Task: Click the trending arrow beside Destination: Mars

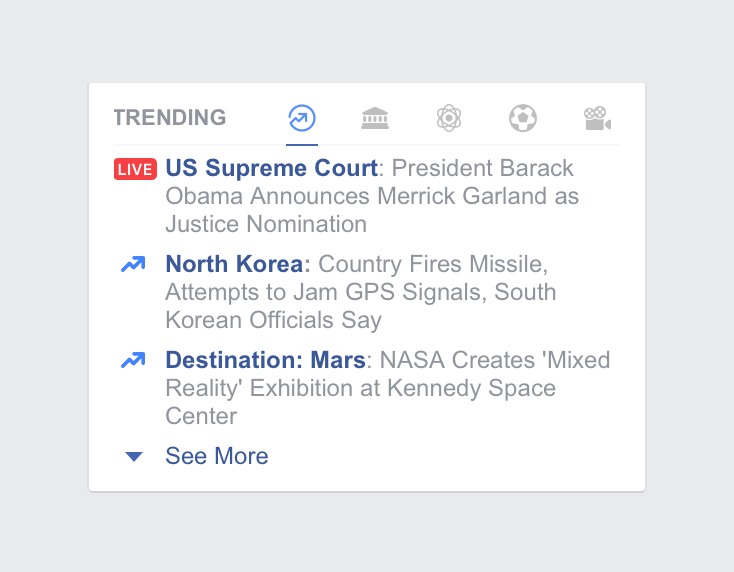Action: point(133,361)
